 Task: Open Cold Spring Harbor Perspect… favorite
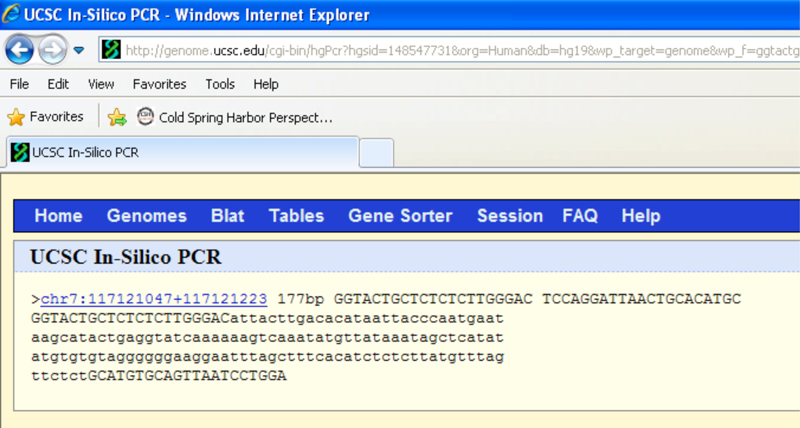235,117
